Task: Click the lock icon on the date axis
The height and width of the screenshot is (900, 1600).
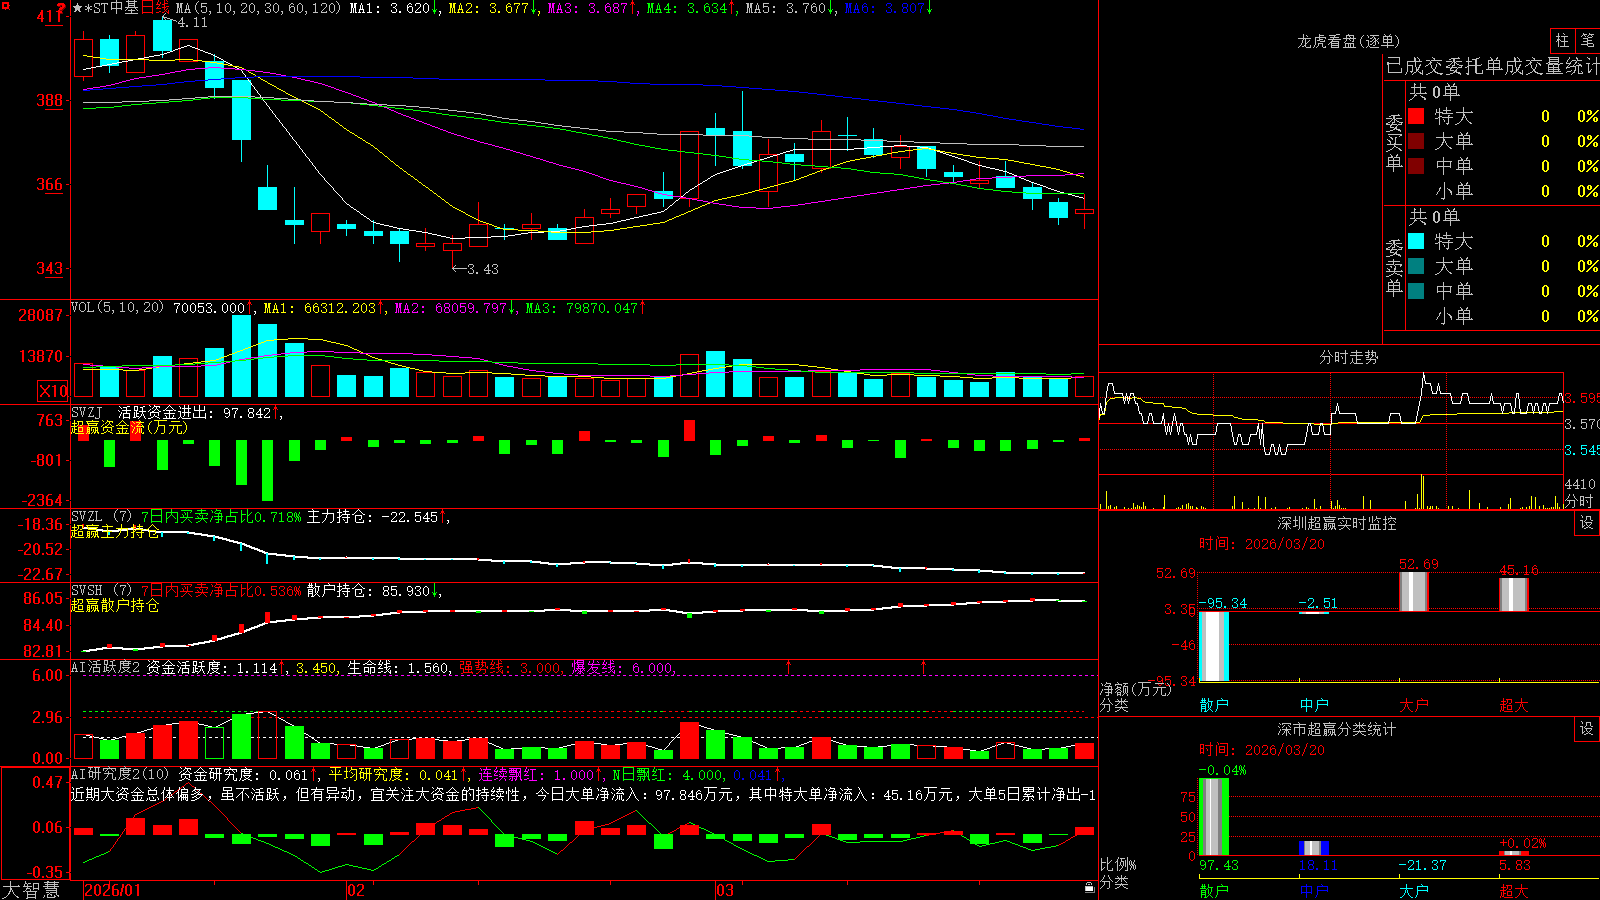Action: 1089,888
